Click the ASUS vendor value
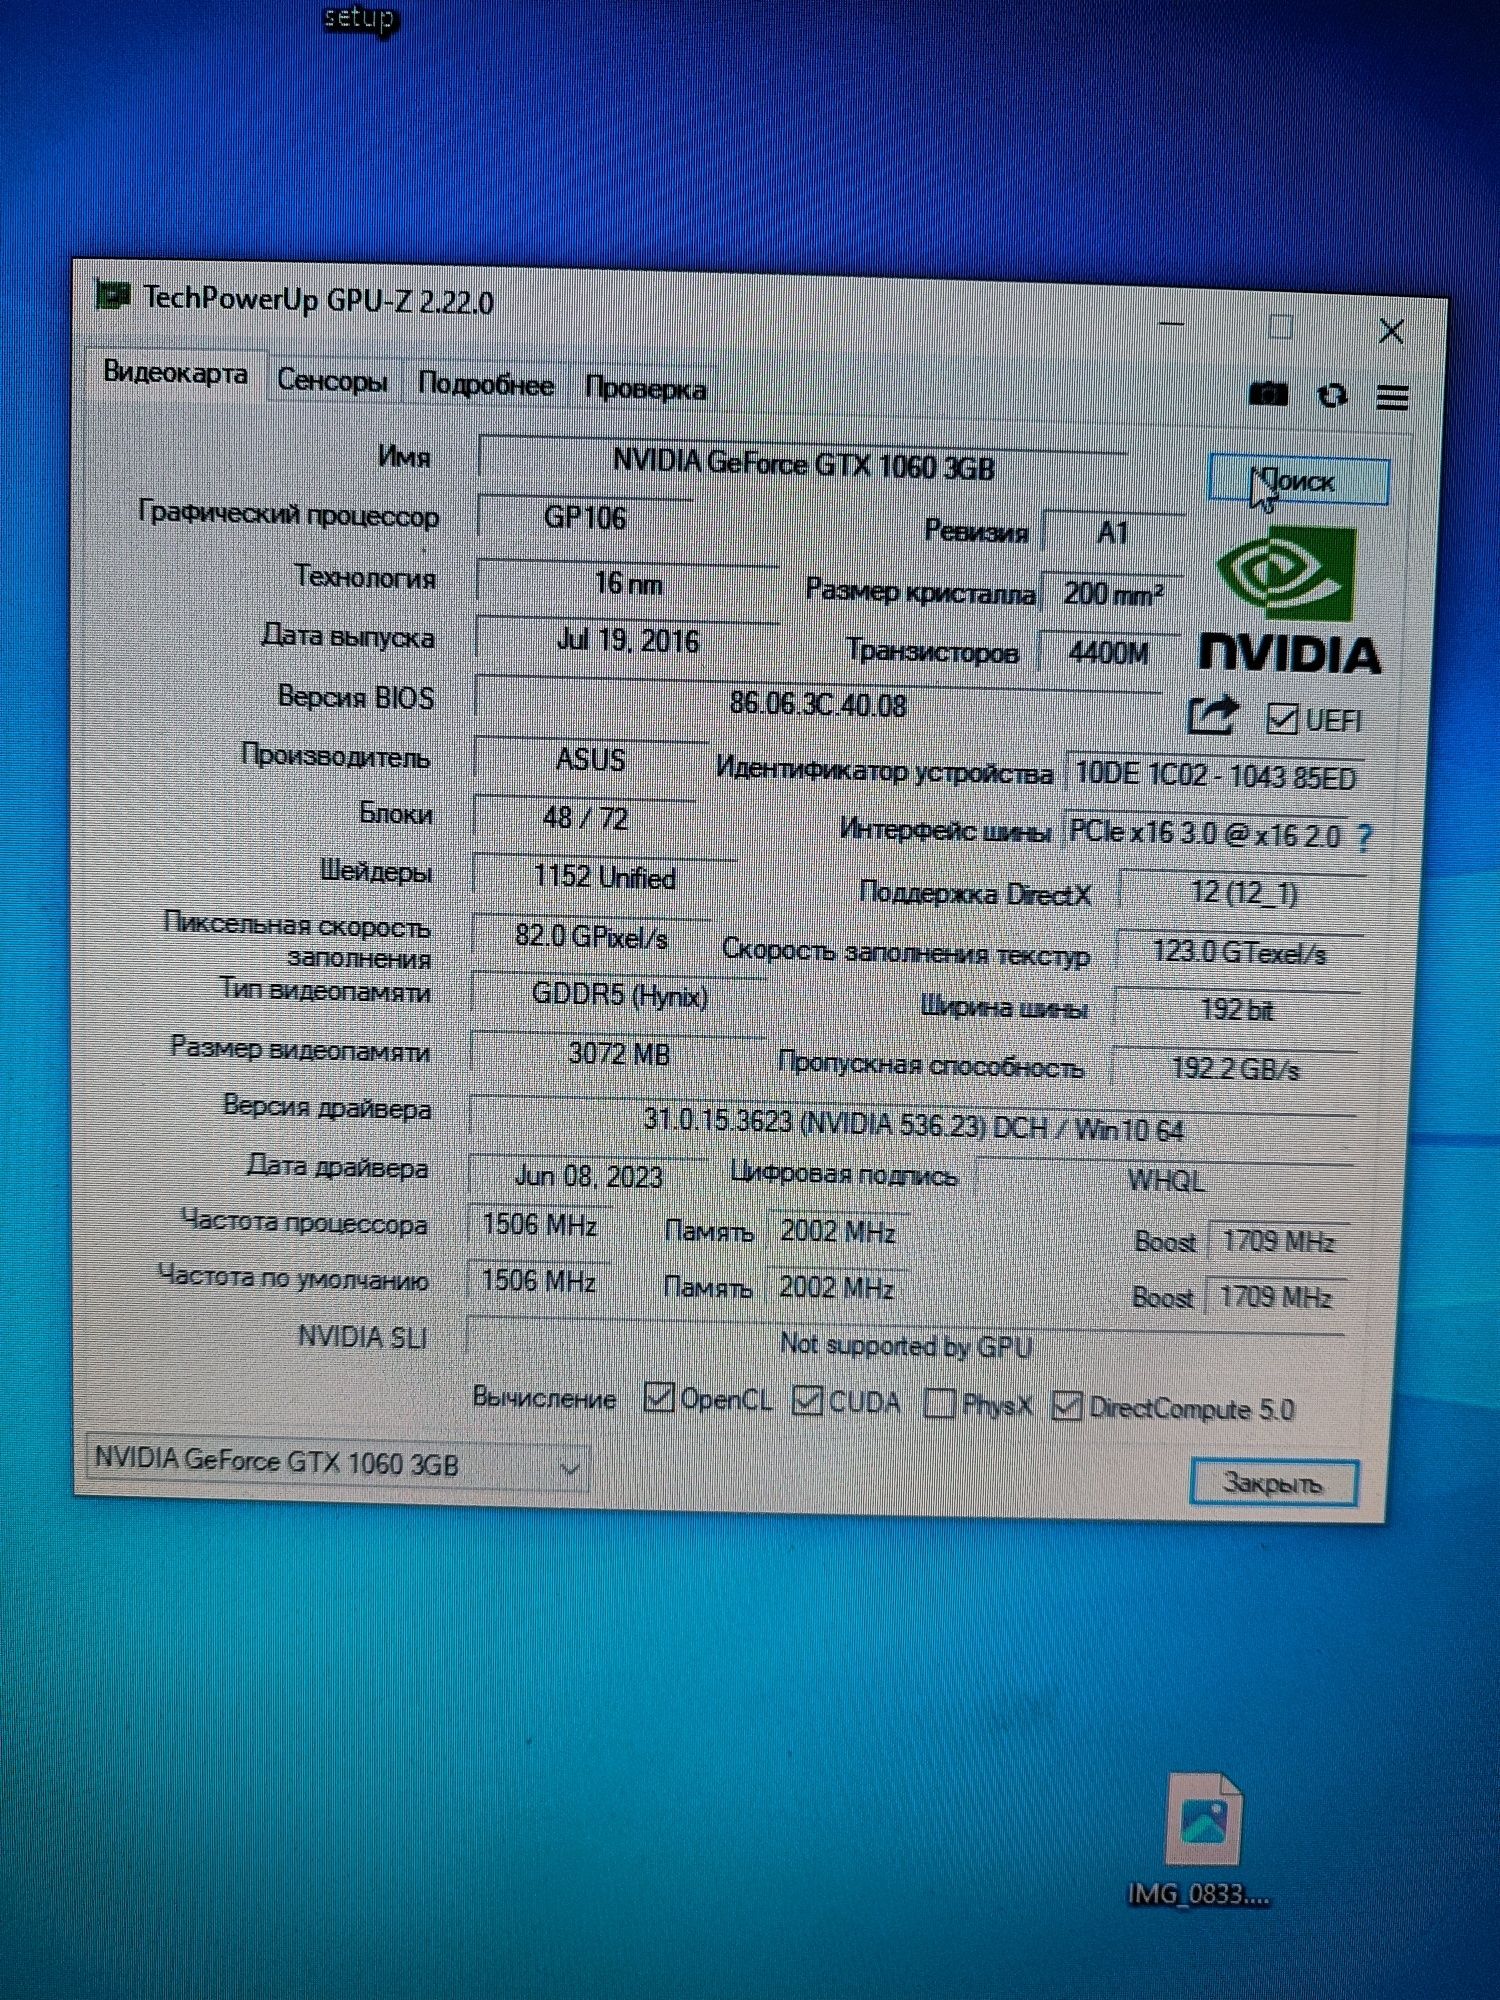1500x2000 pixels. [x=590, y=760]
